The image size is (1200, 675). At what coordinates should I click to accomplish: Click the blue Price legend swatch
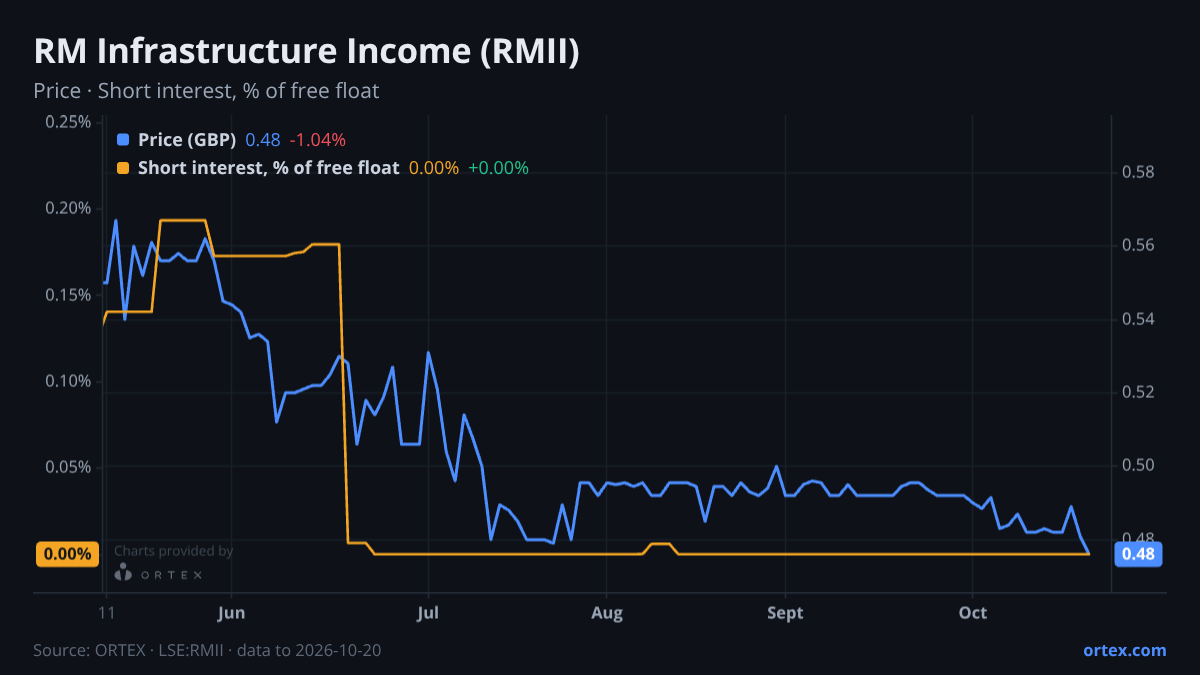[x=123, y=140]
